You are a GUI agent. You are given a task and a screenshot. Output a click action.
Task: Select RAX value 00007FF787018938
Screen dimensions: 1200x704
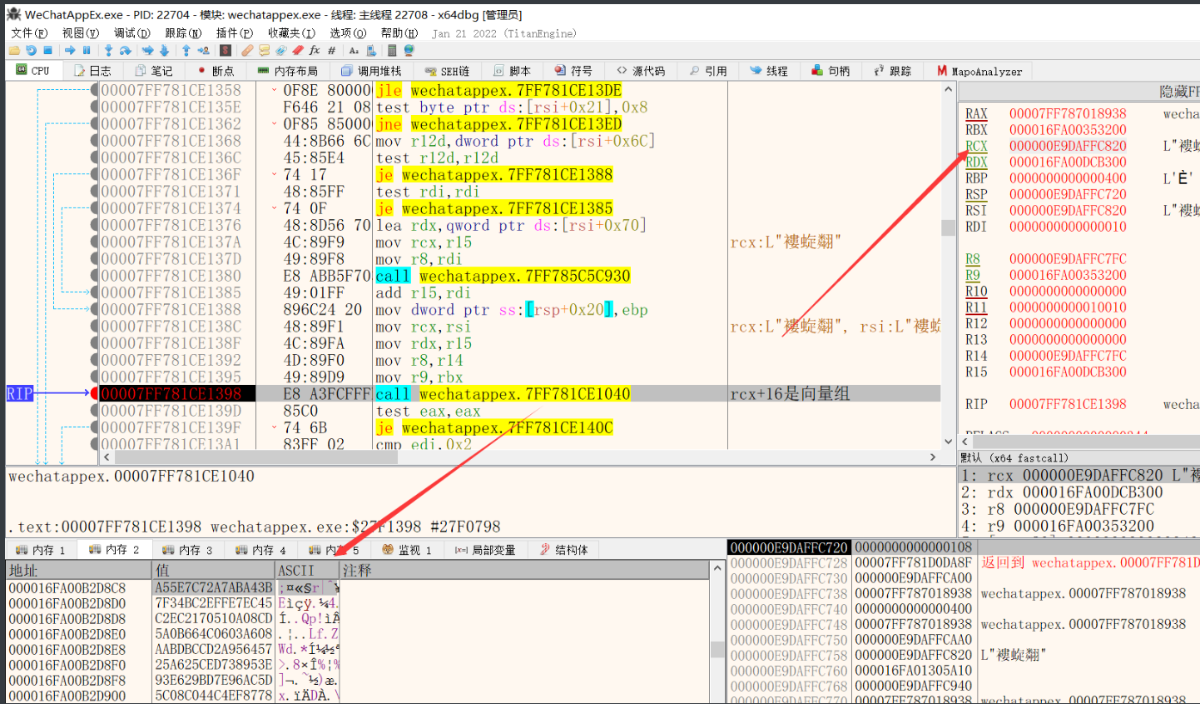1067,114
